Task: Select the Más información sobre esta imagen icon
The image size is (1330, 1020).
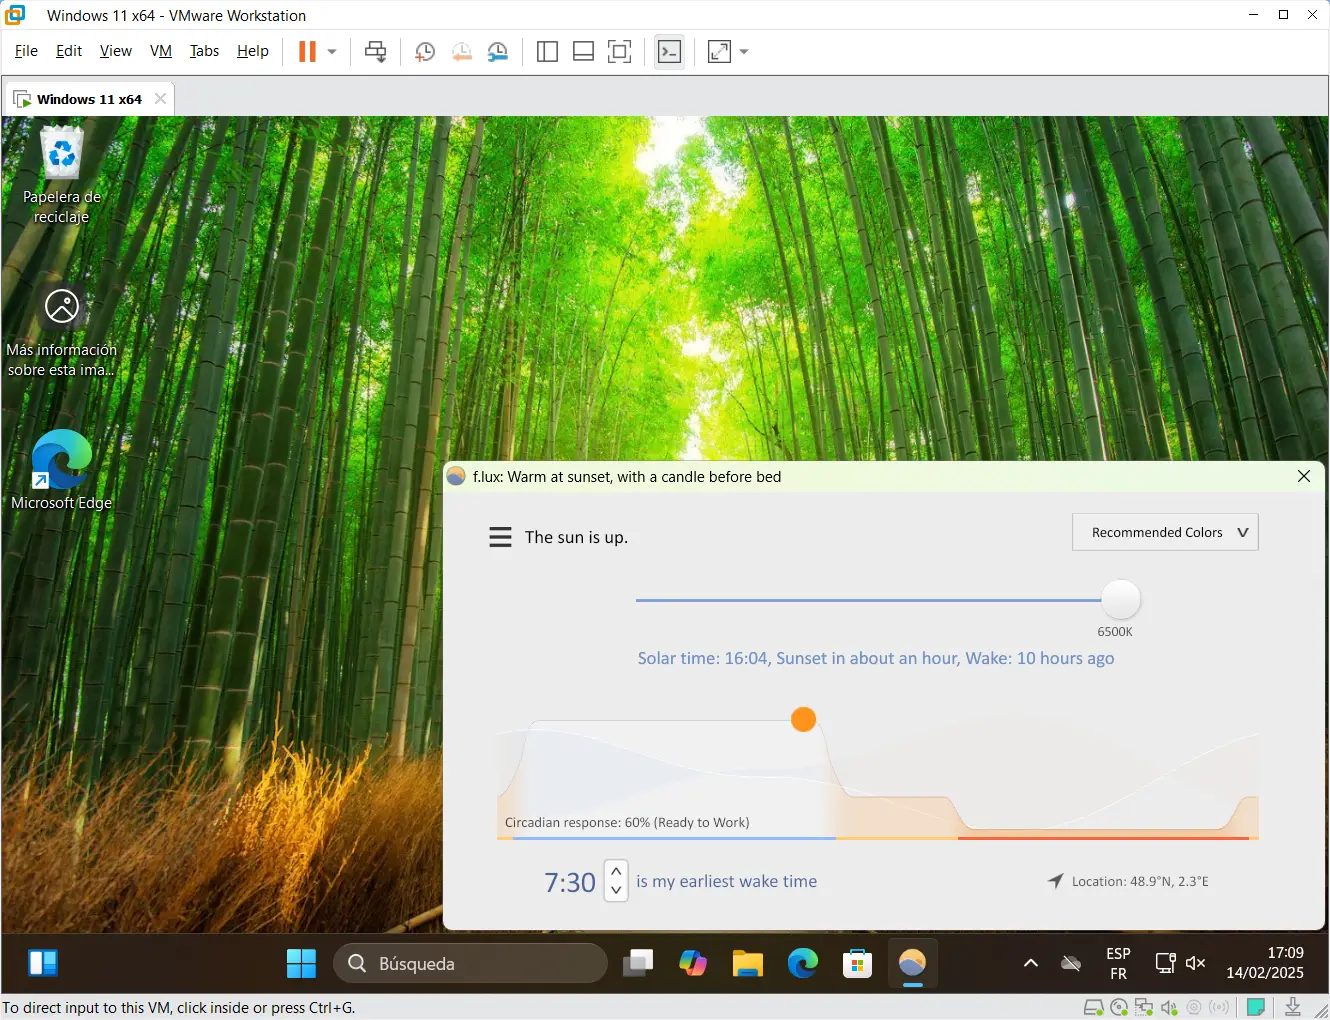Action: pos(62,331)
